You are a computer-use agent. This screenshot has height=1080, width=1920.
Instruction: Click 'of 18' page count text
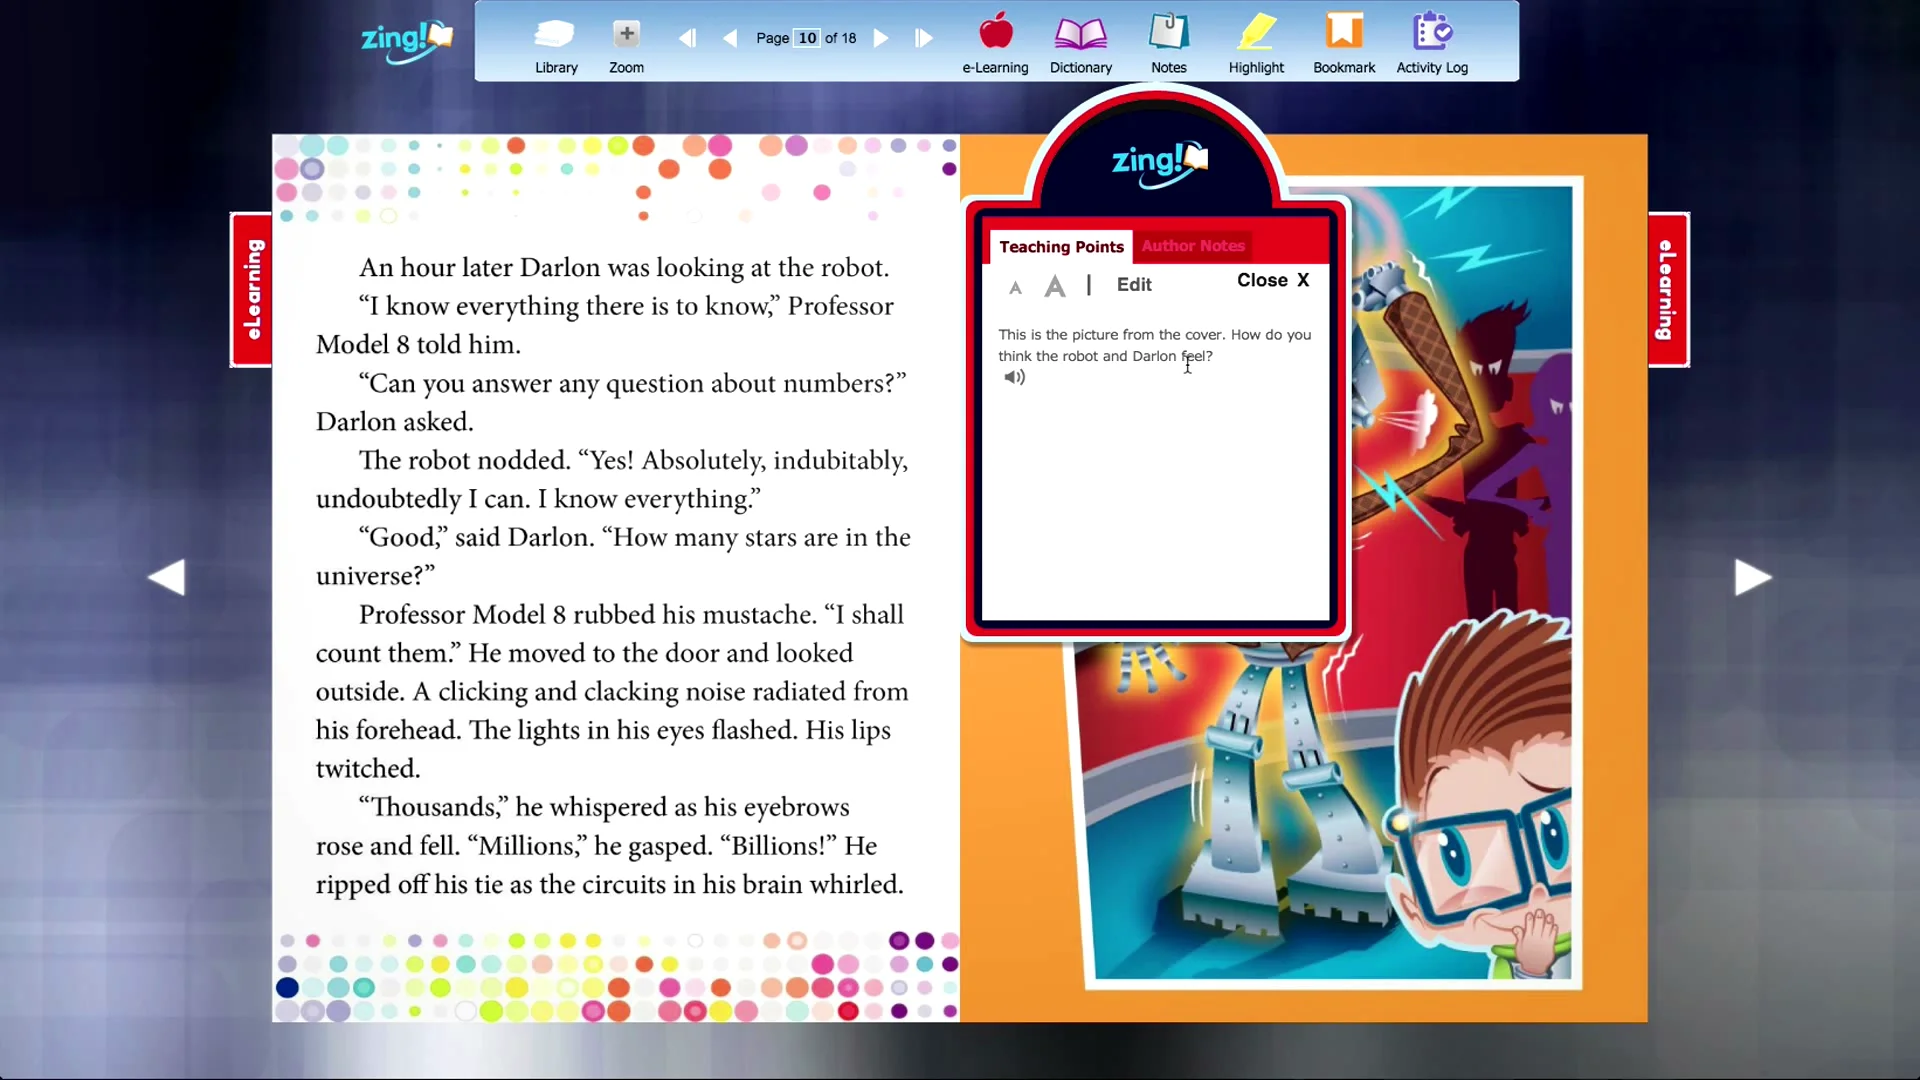(x=840, y=38)
